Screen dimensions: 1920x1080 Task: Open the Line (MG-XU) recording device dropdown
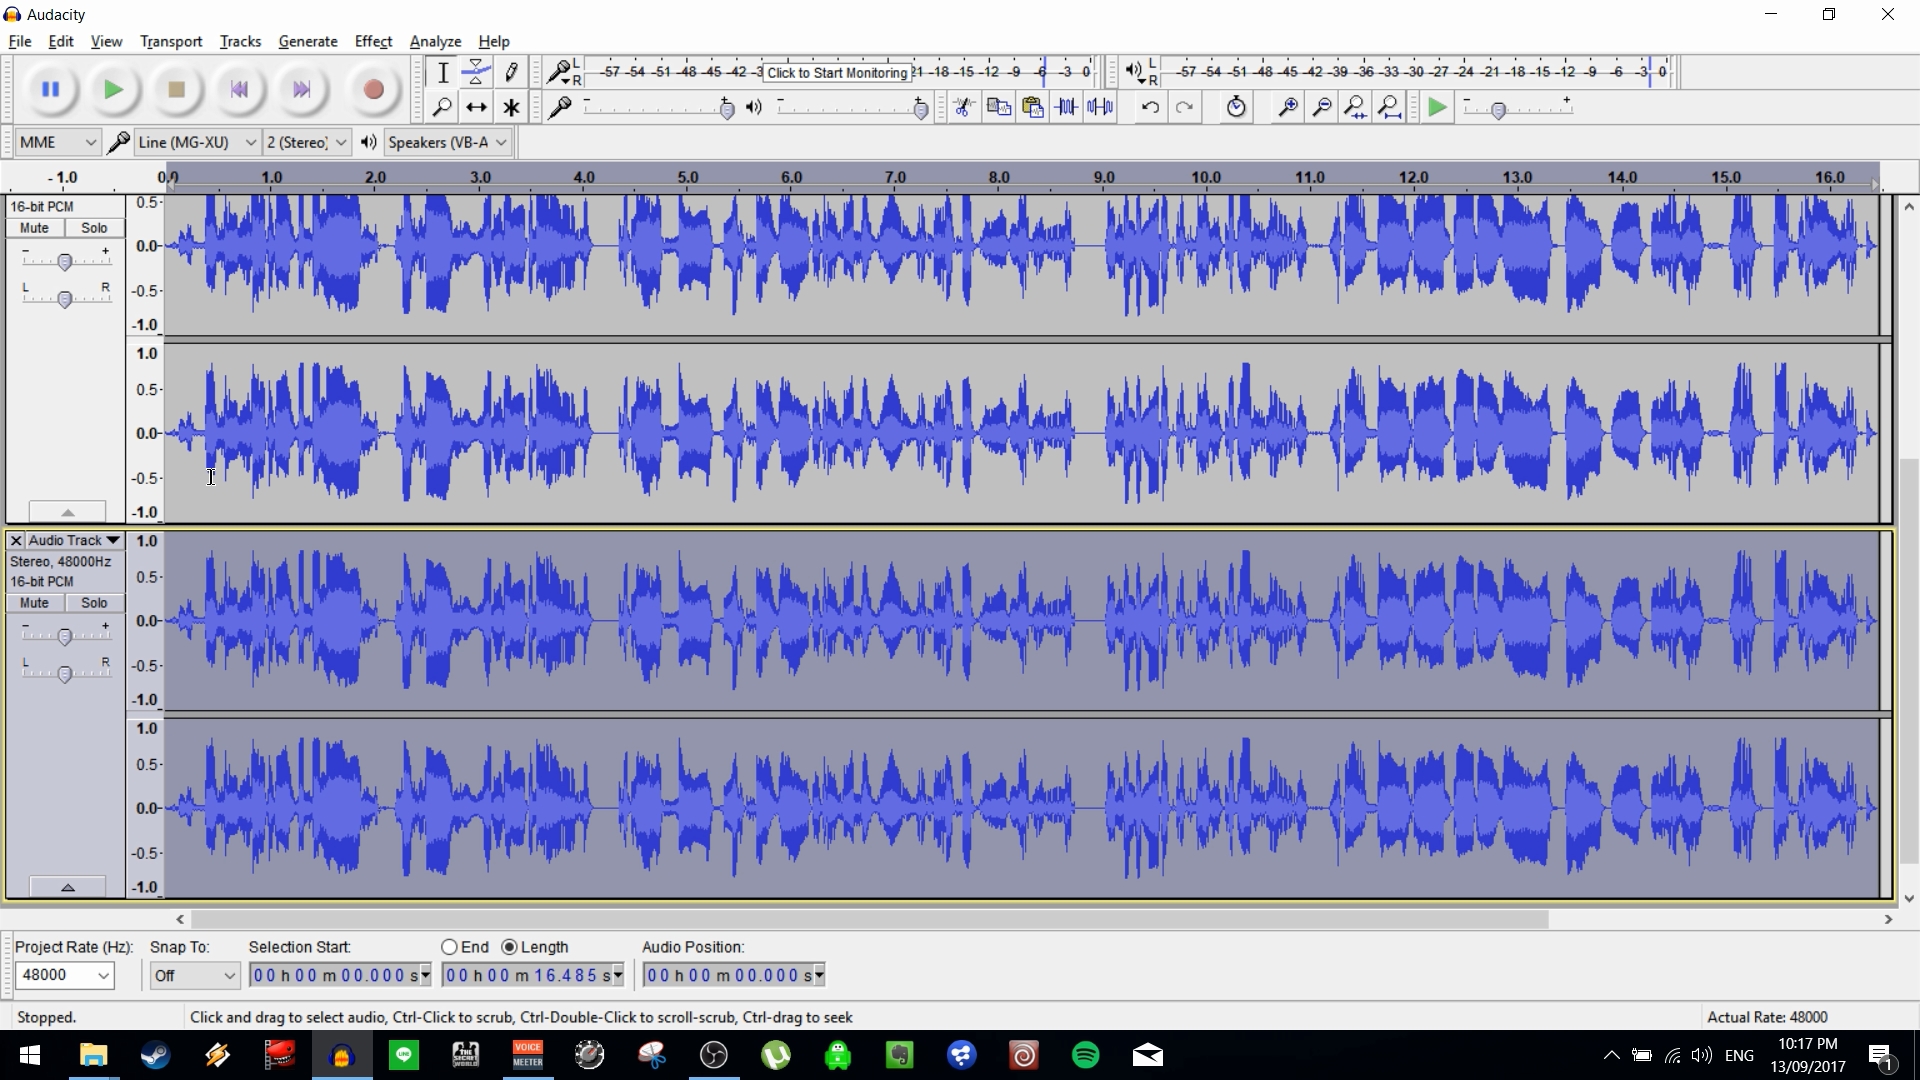coord(197,142)
